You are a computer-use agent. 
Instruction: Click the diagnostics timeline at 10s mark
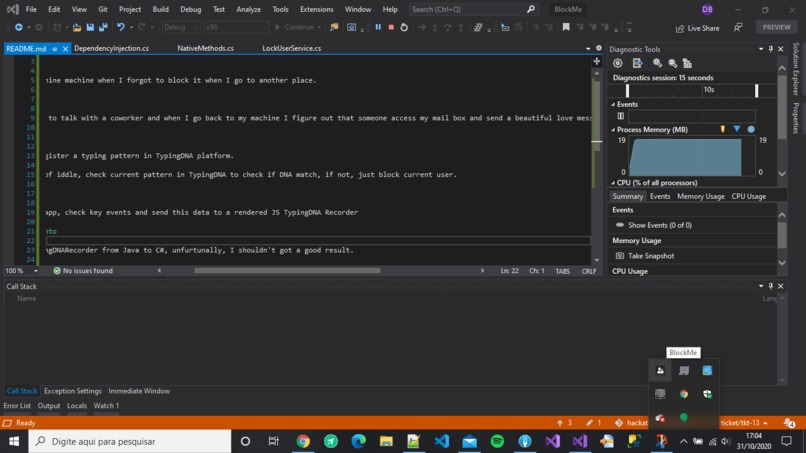tap(709, 89)
